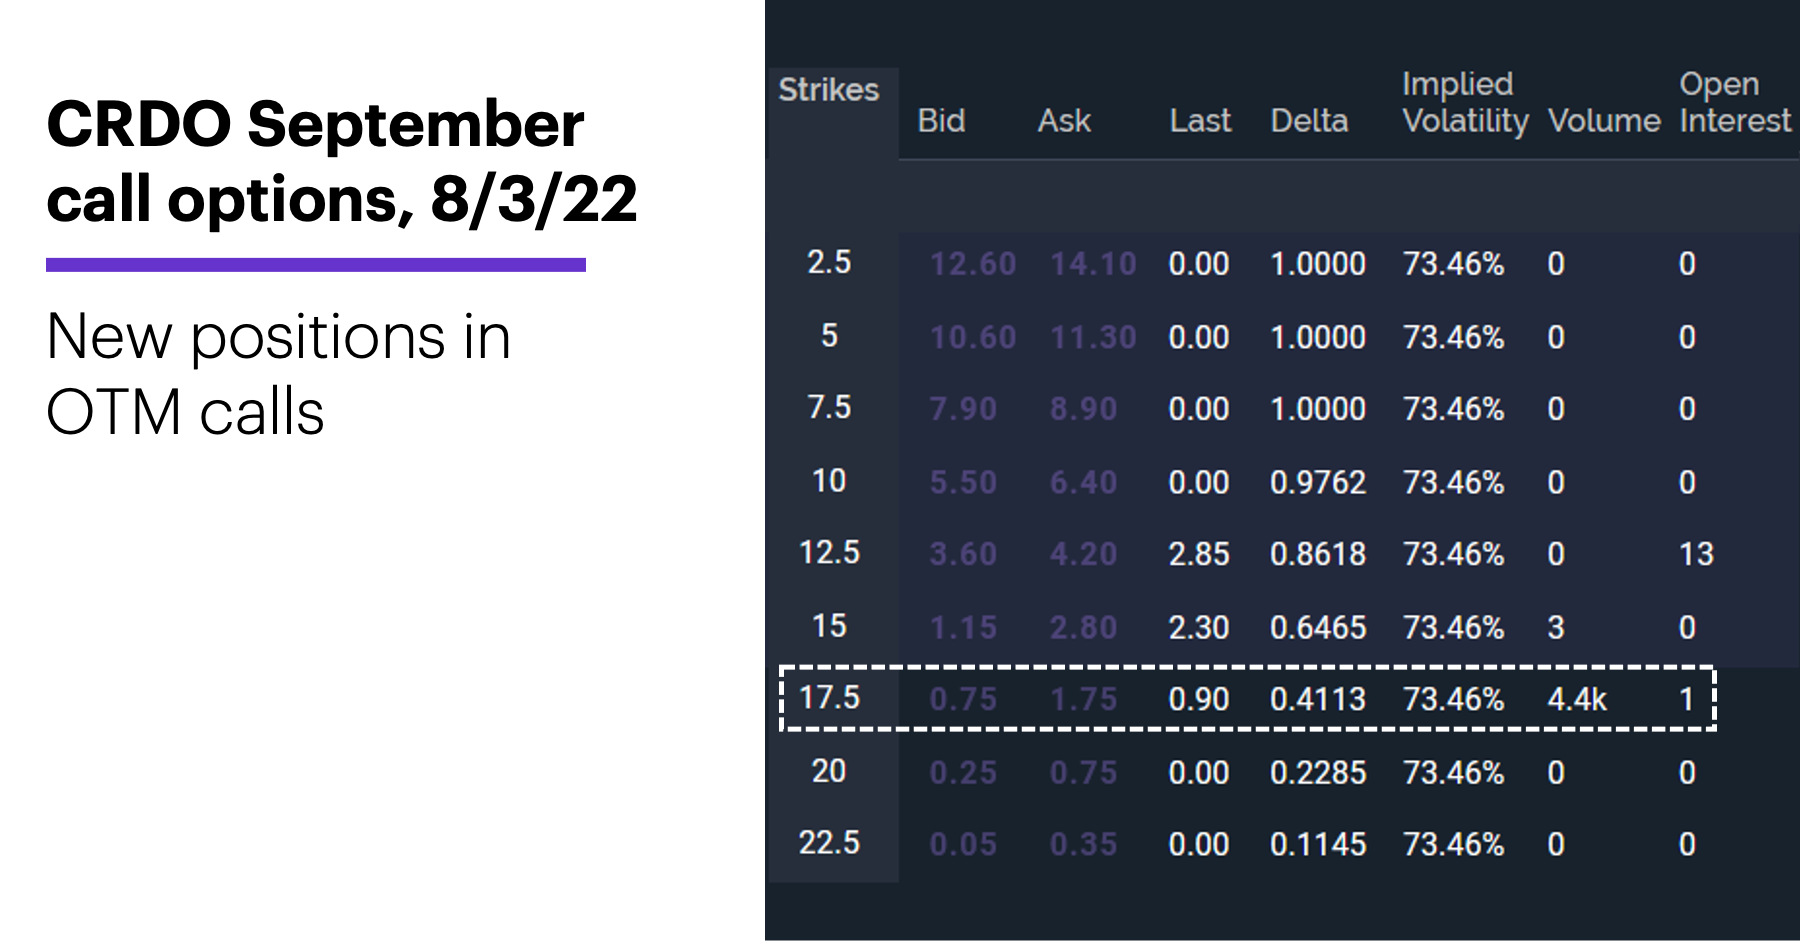Select the Open Interest column header
Screen dimensions: 1800x941
pos(1735,102)
